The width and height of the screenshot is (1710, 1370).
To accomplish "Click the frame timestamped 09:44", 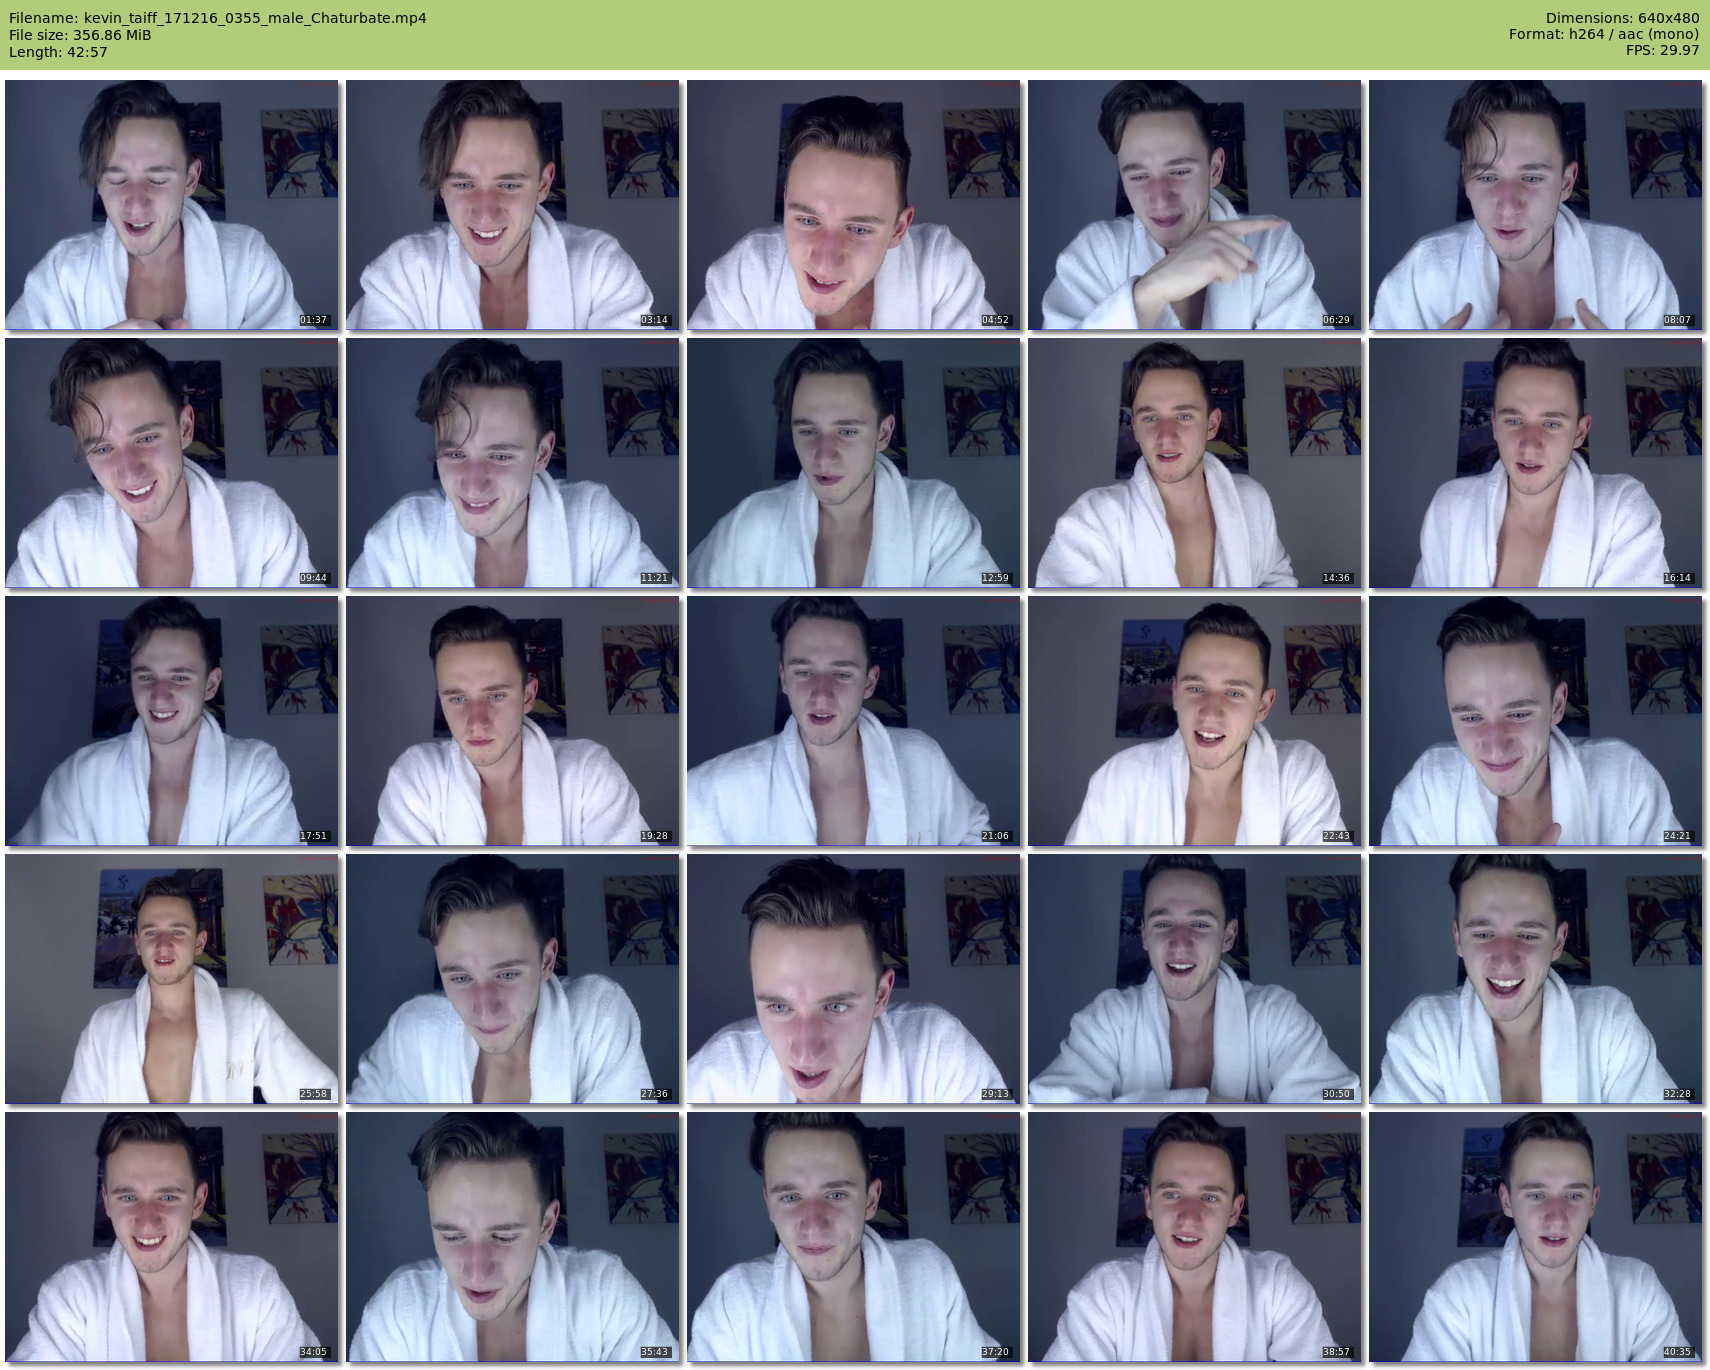I will click(171, 462).
